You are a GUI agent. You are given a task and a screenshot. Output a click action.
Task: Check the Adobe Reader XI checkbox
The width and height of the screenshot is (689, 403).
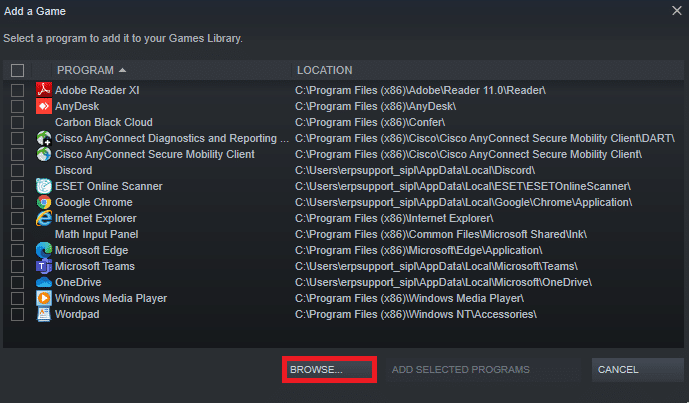tap(18, 90)
